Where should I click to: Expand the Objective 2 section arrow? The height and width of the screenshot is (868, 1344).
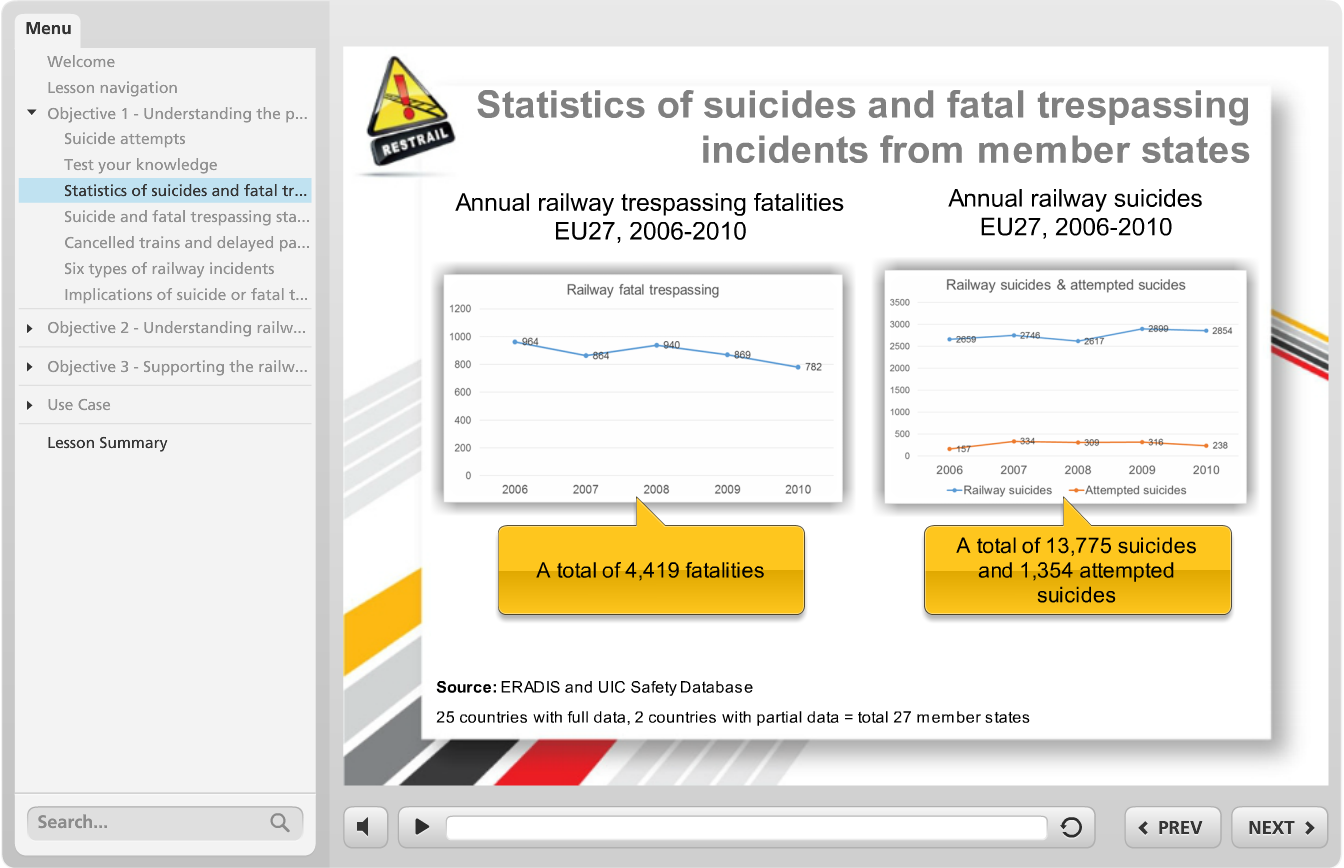30,328
